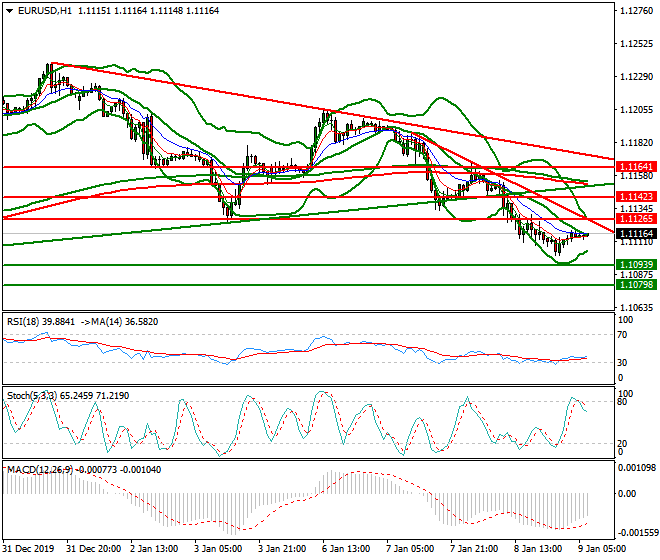Select the 9 Jan 05:00 time label

(x=602, y=549)
